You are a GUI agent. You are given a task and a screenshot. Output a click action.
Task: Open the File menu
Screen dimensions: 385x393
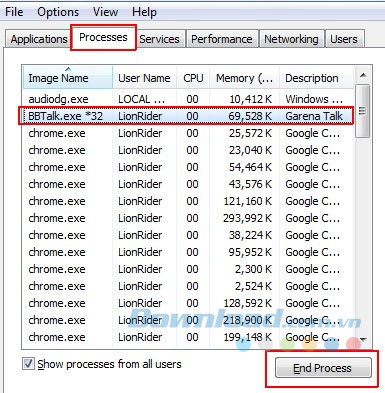point(14,12)
